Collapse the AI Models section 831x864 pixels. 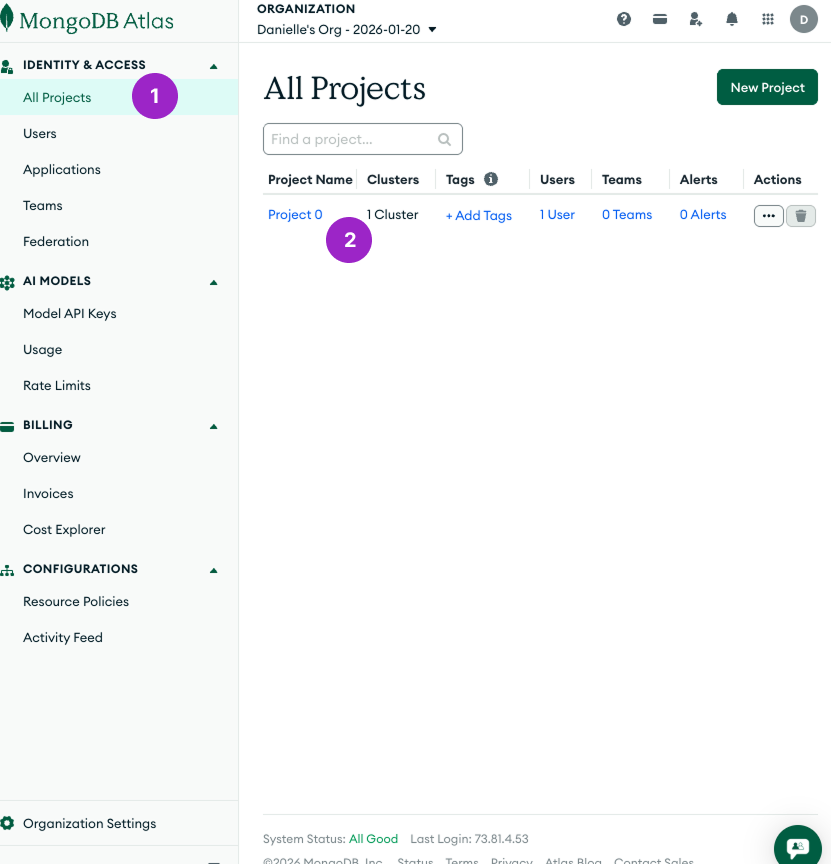tap(213, 282)
